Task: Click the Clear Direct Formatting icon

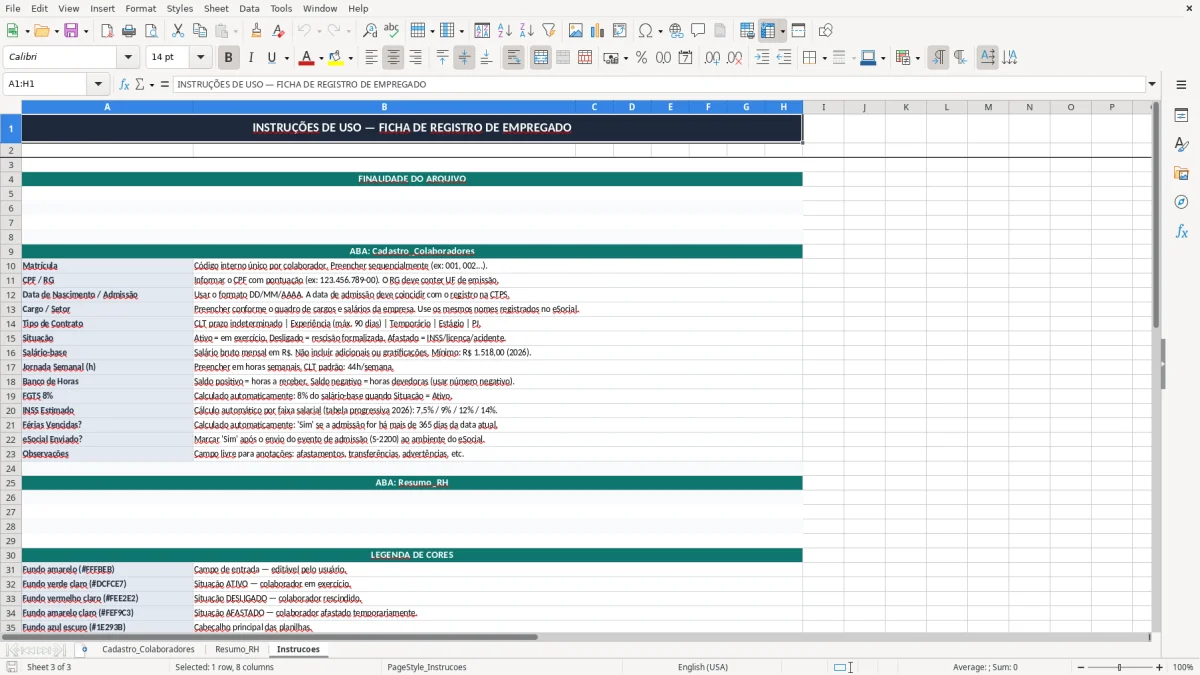Action: pos(279,31)
